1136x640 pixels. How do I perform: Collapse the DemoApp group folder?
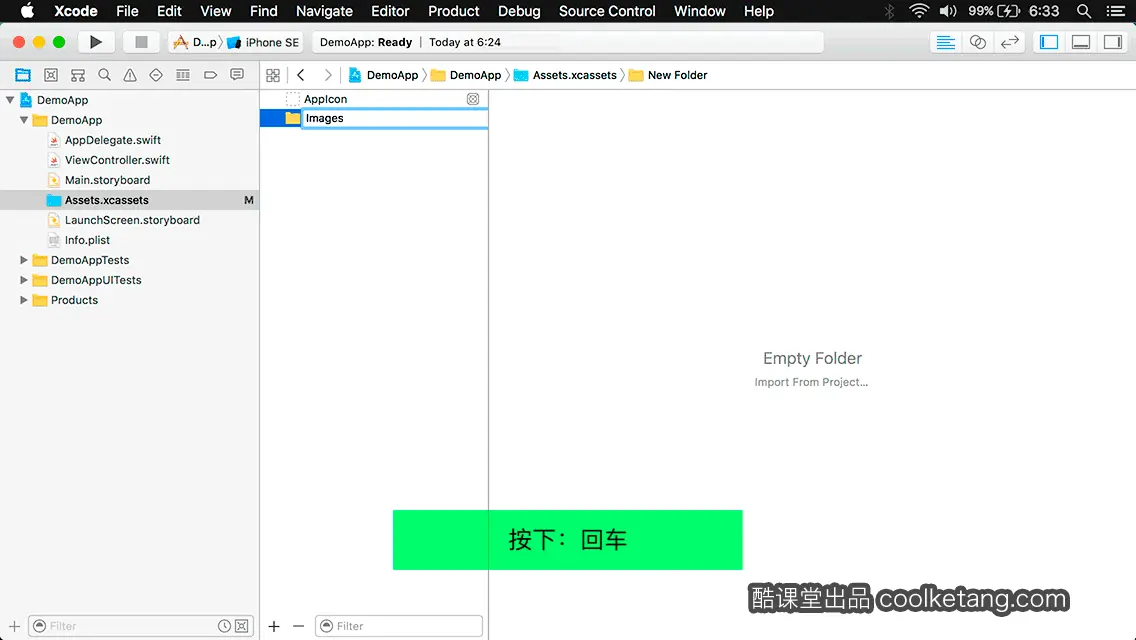click(x=24, y=120)
